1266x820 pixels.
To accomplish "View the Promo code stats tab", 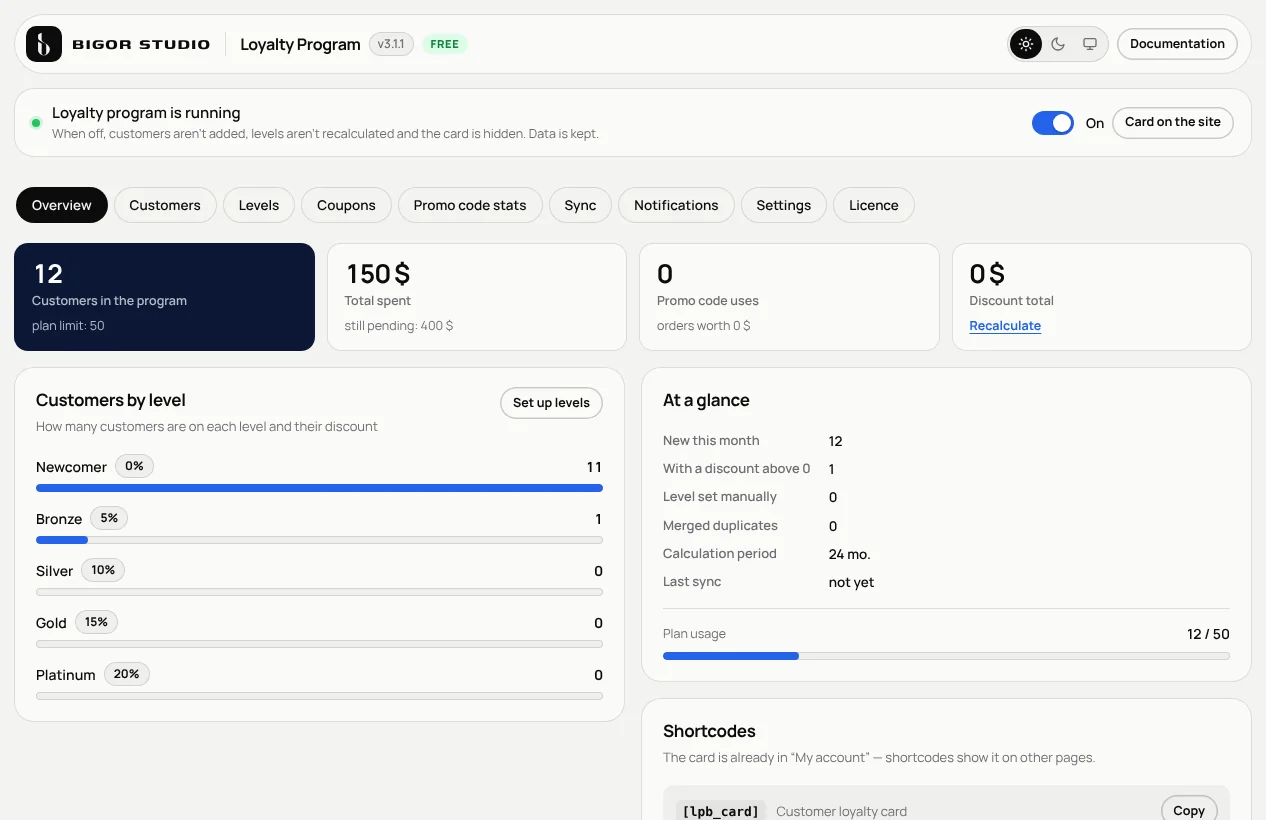I will pyautogui.click(x=470, y=205).
